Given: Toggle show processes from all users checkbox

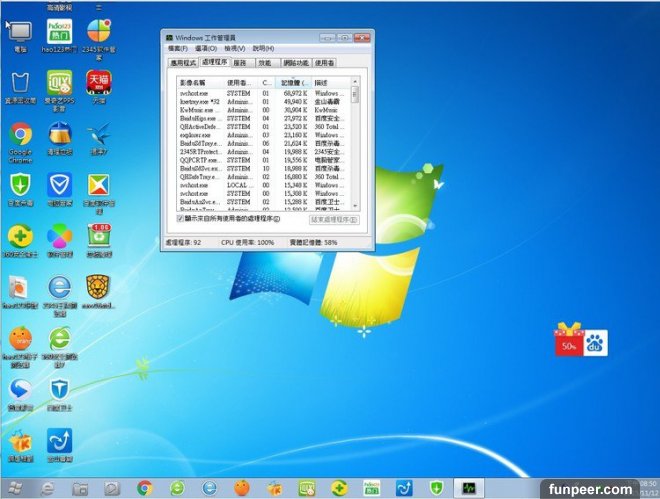Looking at the screenshot, I should click(x=181, y=217).
